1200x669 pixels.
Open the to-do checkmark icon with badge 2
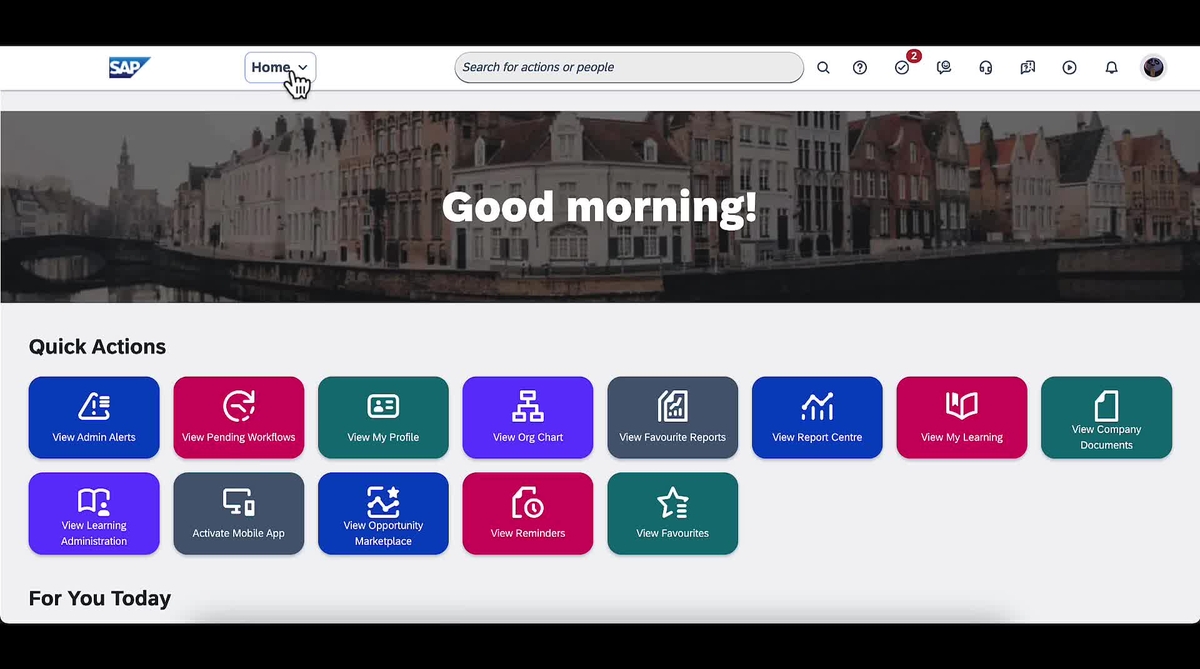click(x=903, y=67)
